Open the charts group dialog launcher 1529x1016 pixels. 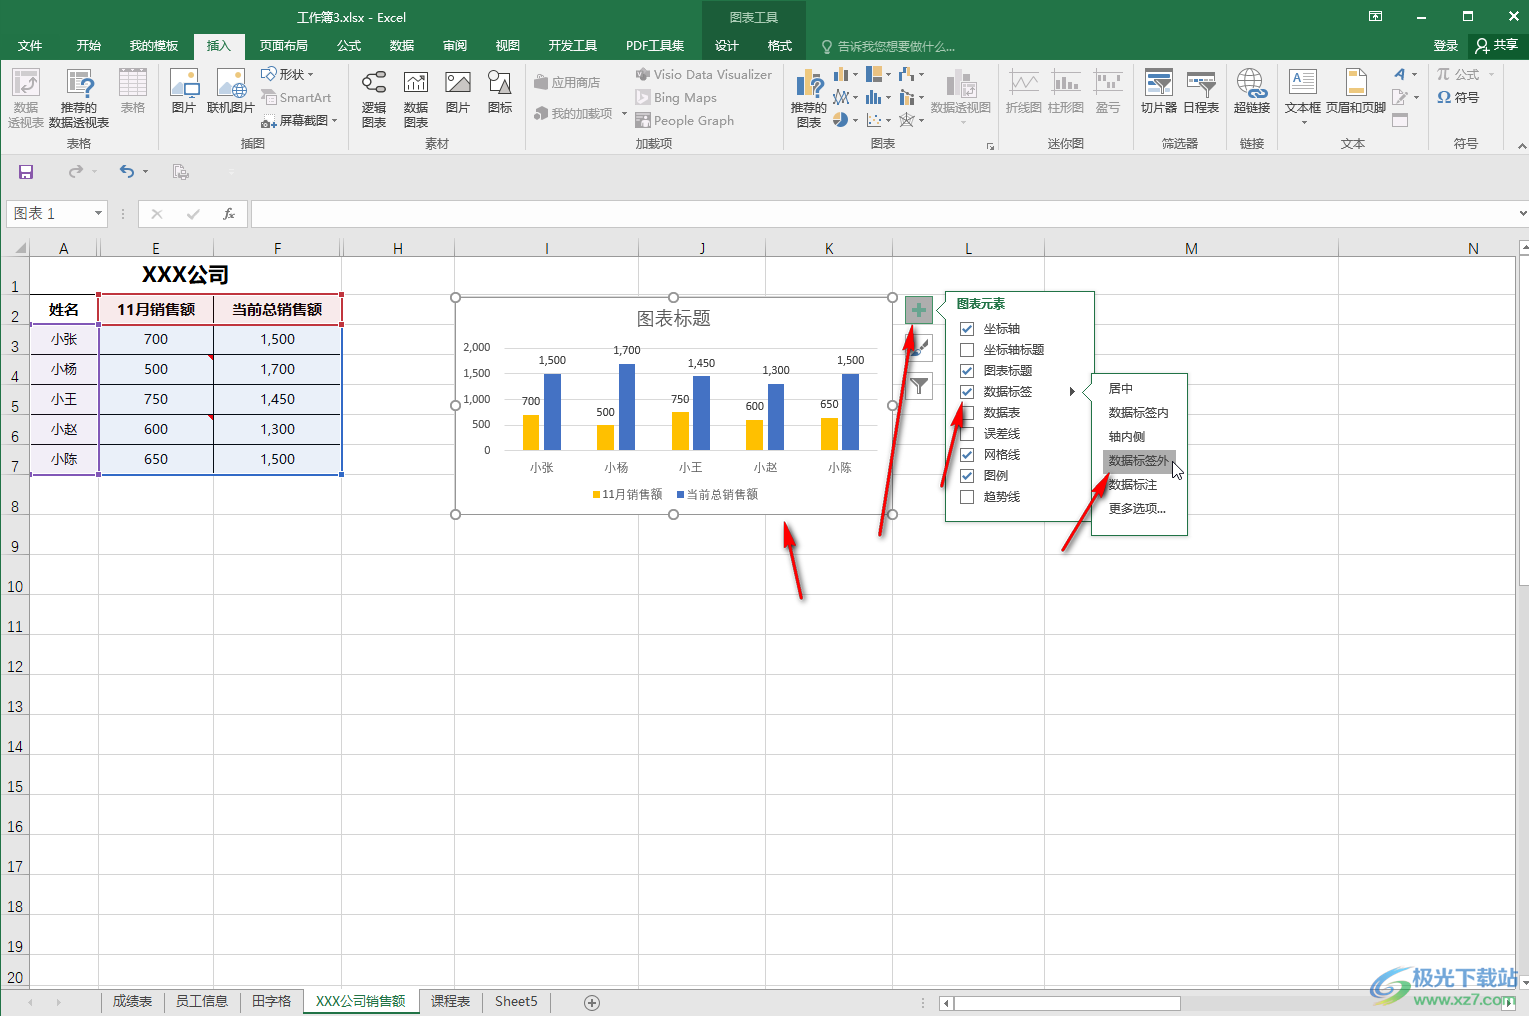pos(991,146)
